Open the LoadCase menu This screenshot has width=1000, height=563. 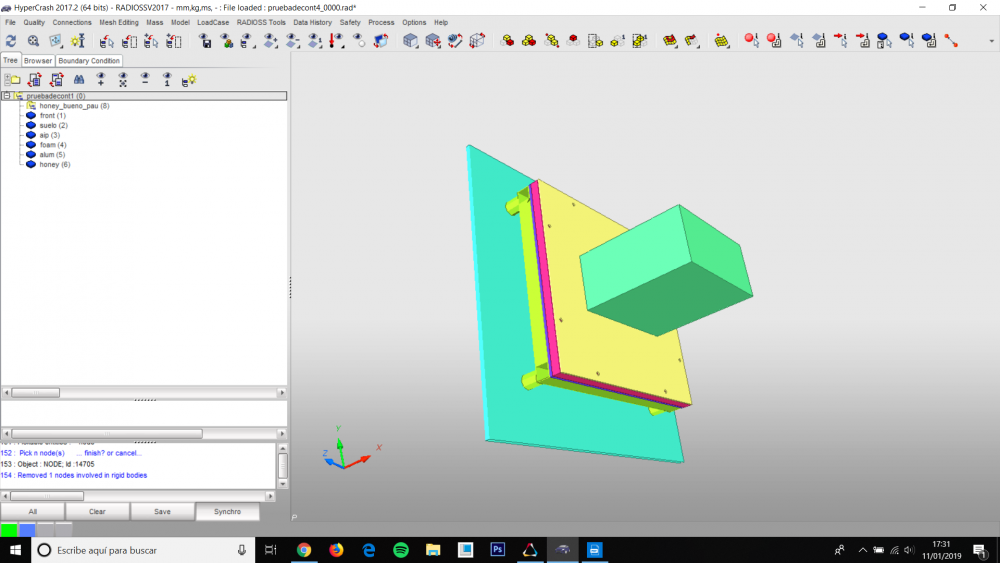click(213, 22)
